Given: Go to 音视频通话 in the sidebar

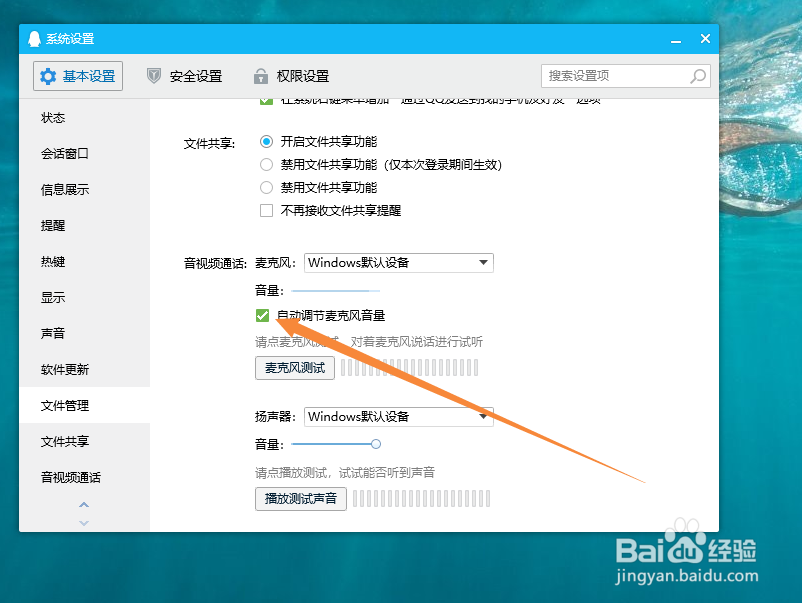Looking at the screenshot, I should pos(84,477).
